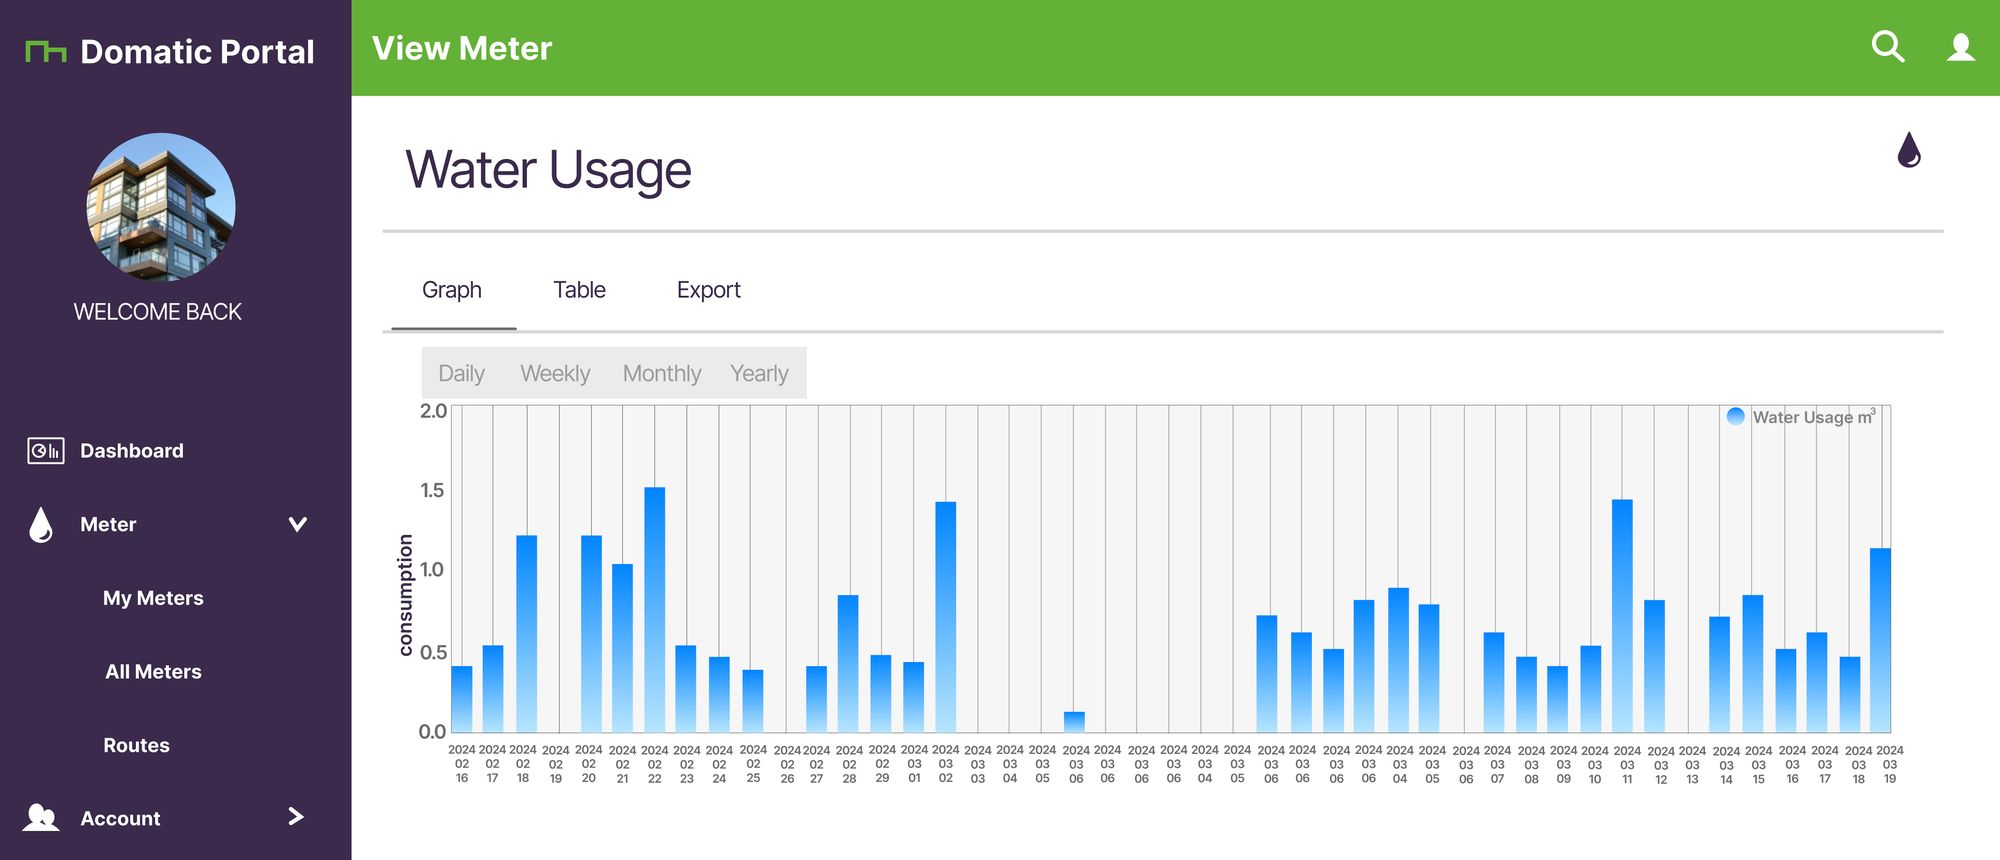Click the View Meter header title
This screenshot has height=860, width=2000.
462,48
